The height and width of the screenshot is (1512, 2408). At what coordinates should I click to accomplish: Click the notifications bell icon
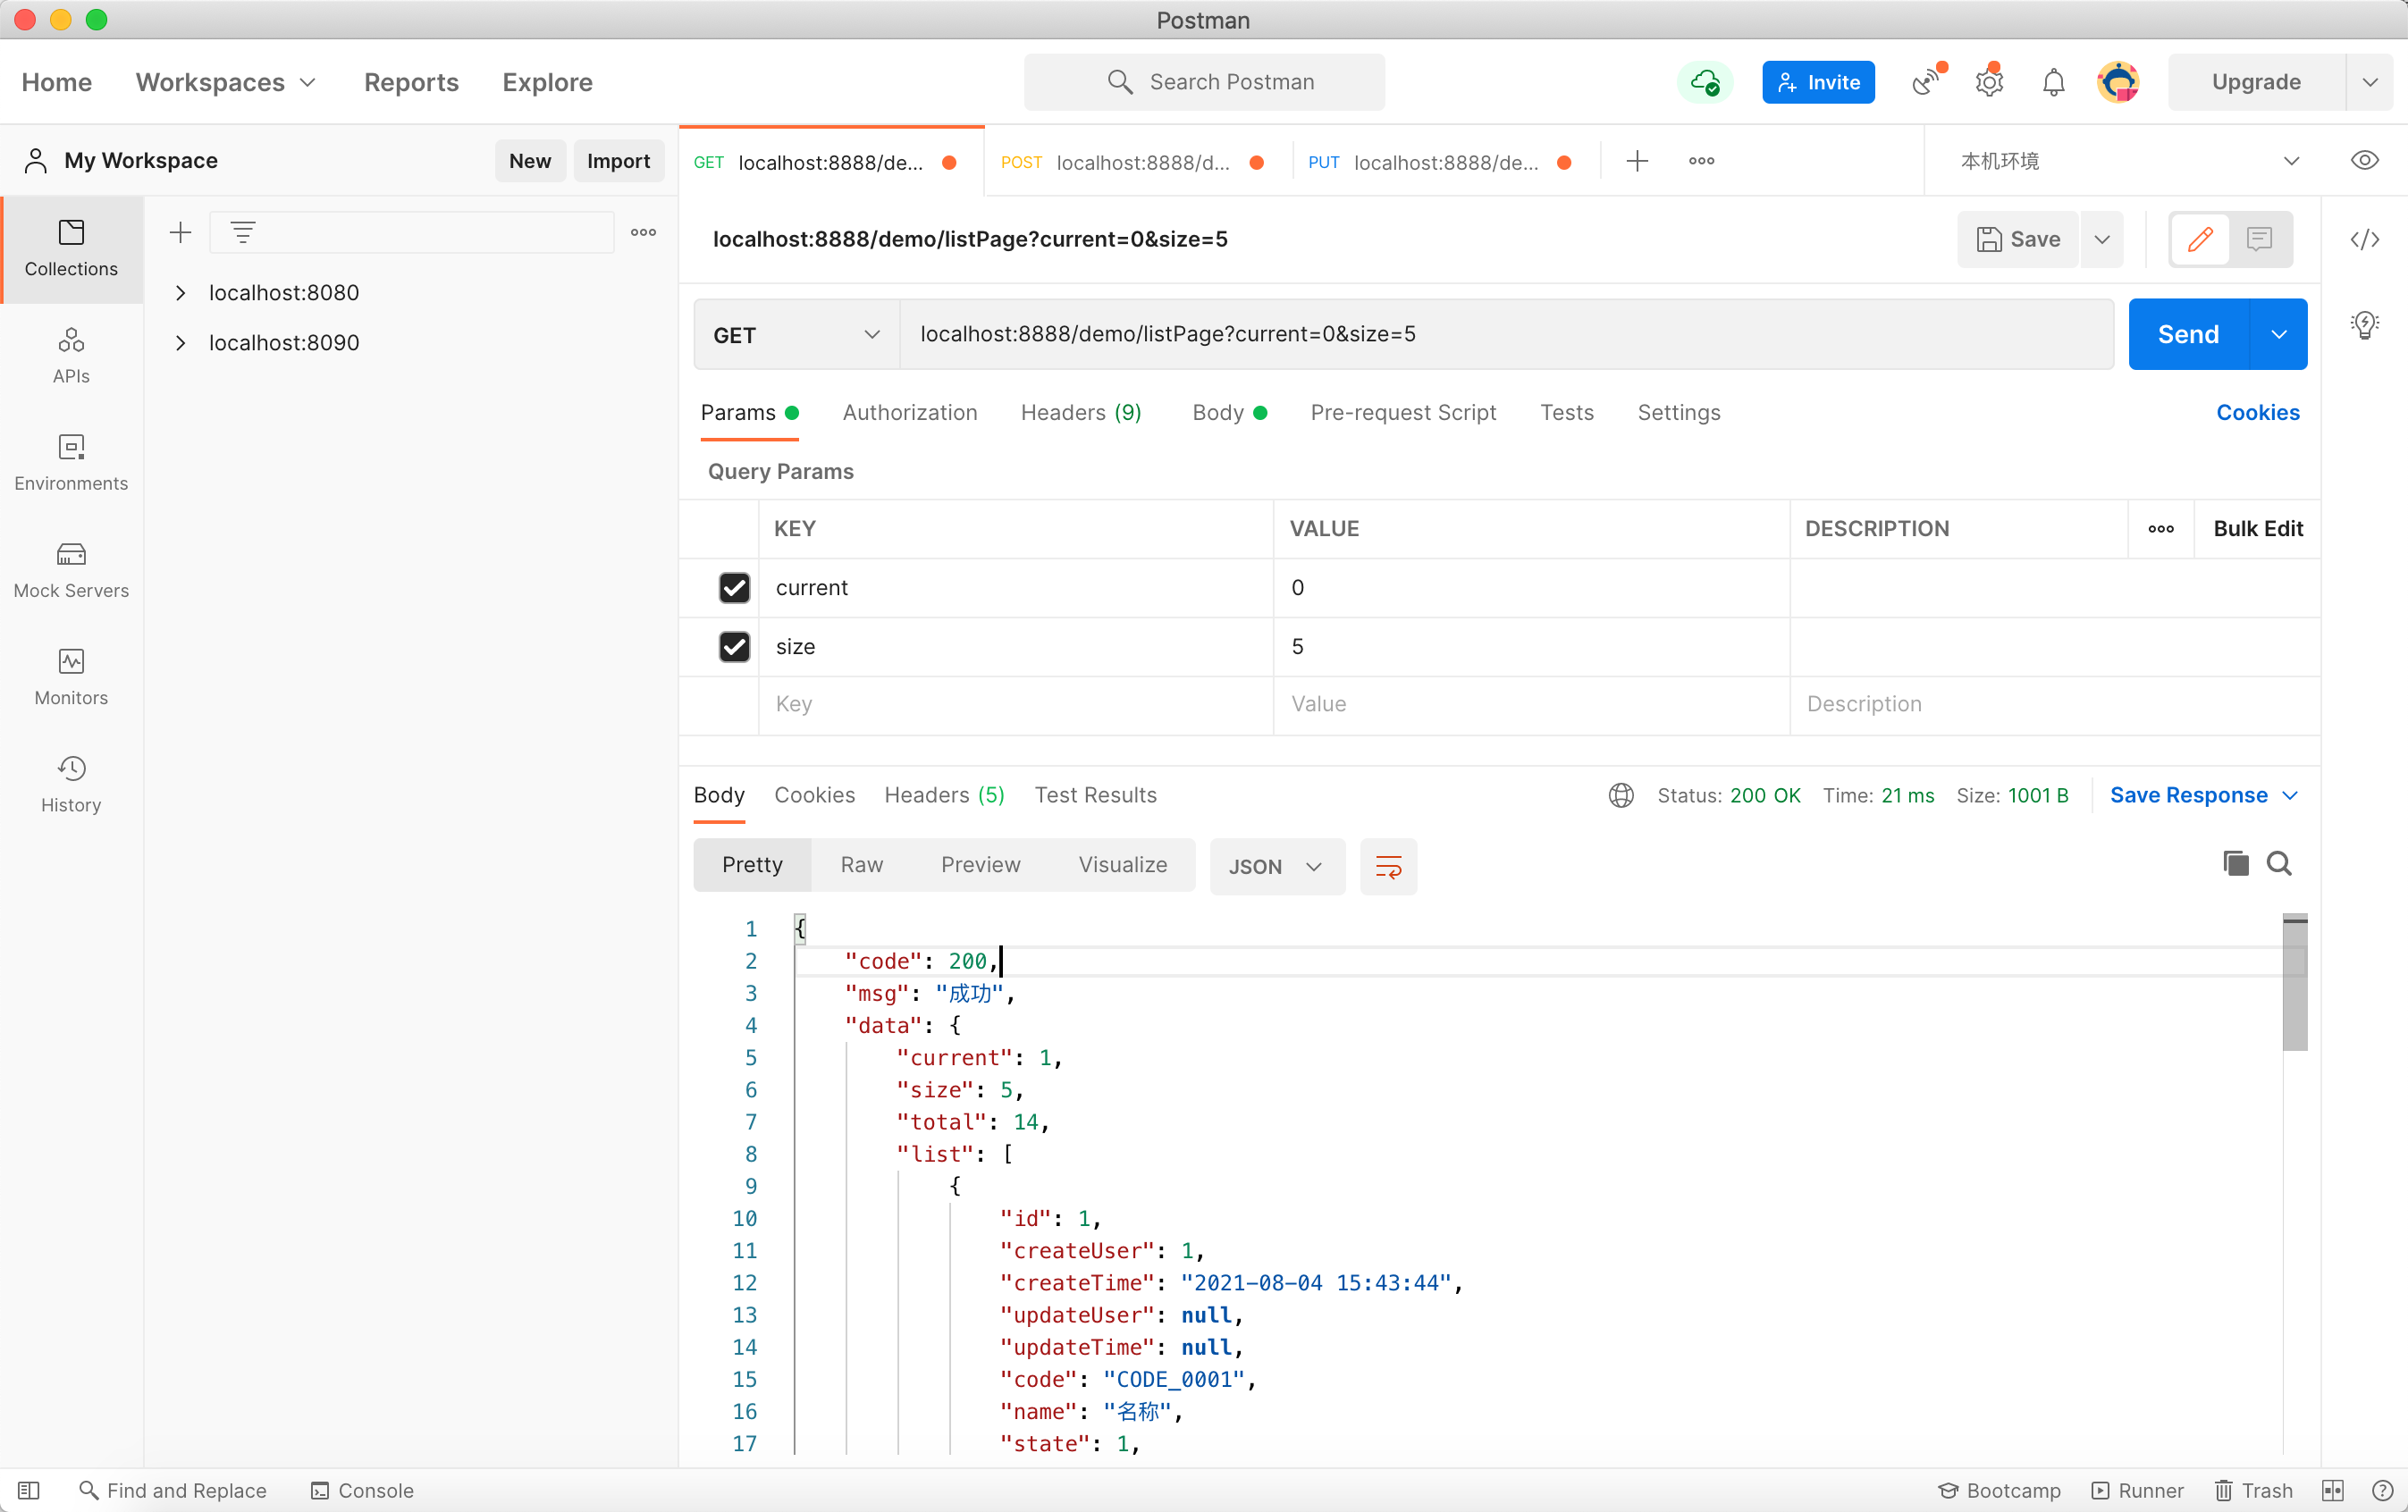[x=2053, y=82]
